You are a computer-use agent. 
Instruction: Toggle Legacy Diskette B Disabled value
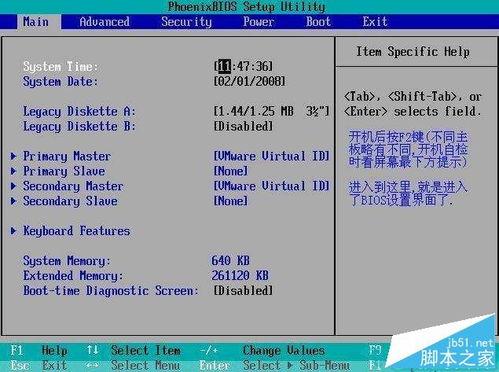tap(243, 126)
